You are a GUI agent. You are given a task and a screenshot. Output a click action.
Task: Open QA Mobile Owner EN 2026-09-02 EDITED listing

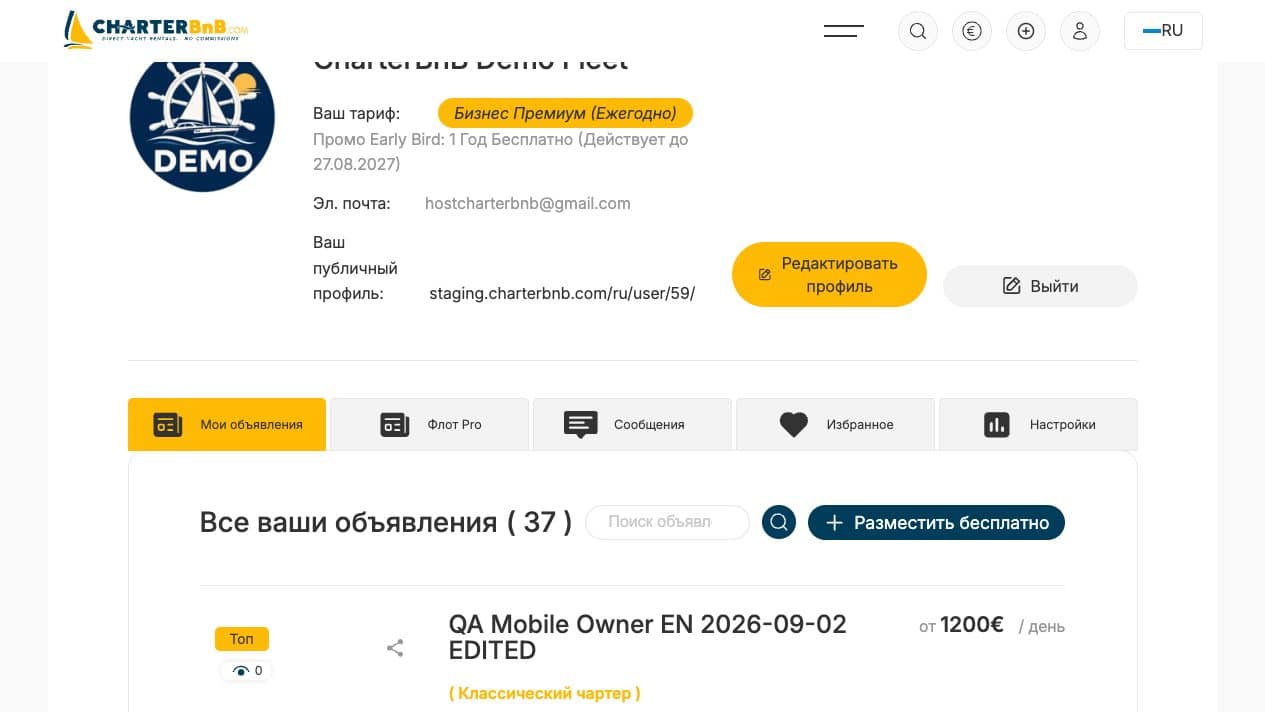[x=648, y=637]
